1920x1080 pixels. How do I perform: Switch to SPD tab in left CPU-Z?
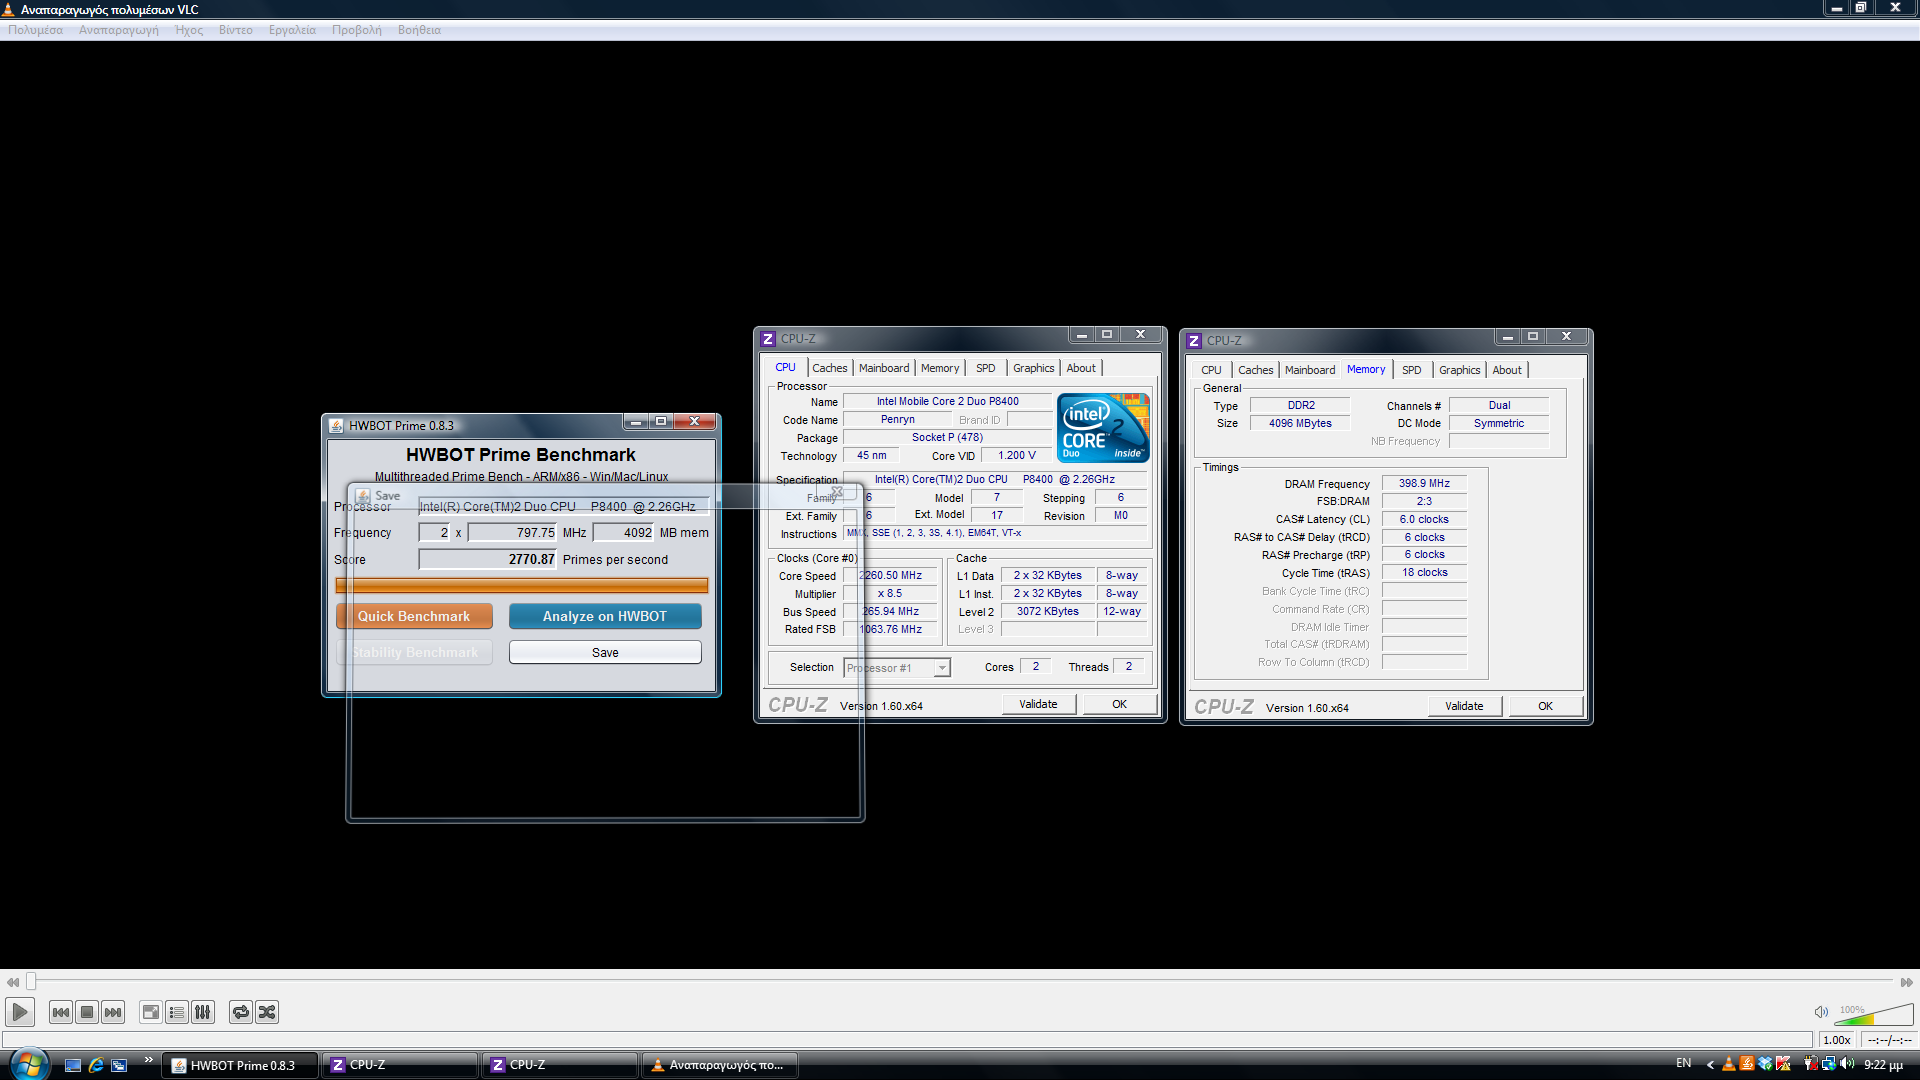coord(986,368)
